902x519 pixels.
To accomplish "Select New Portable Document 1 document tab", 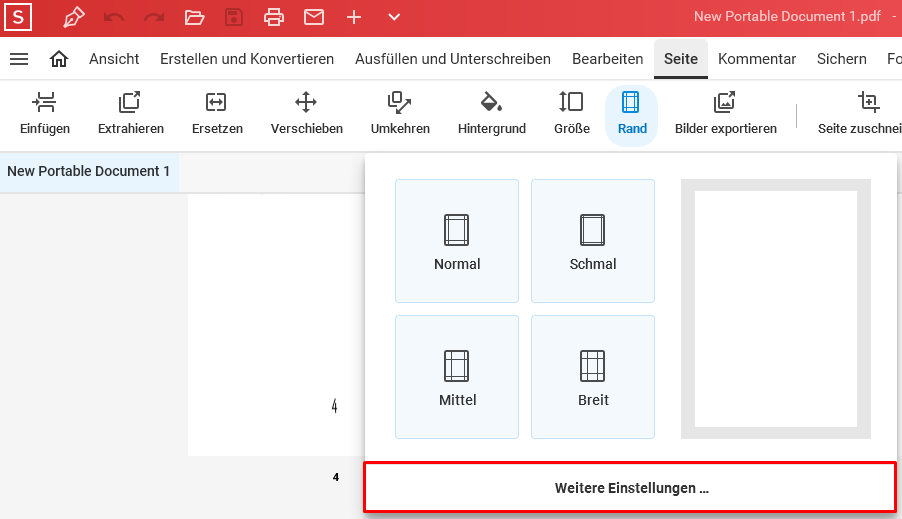I will tap(89, 171).
